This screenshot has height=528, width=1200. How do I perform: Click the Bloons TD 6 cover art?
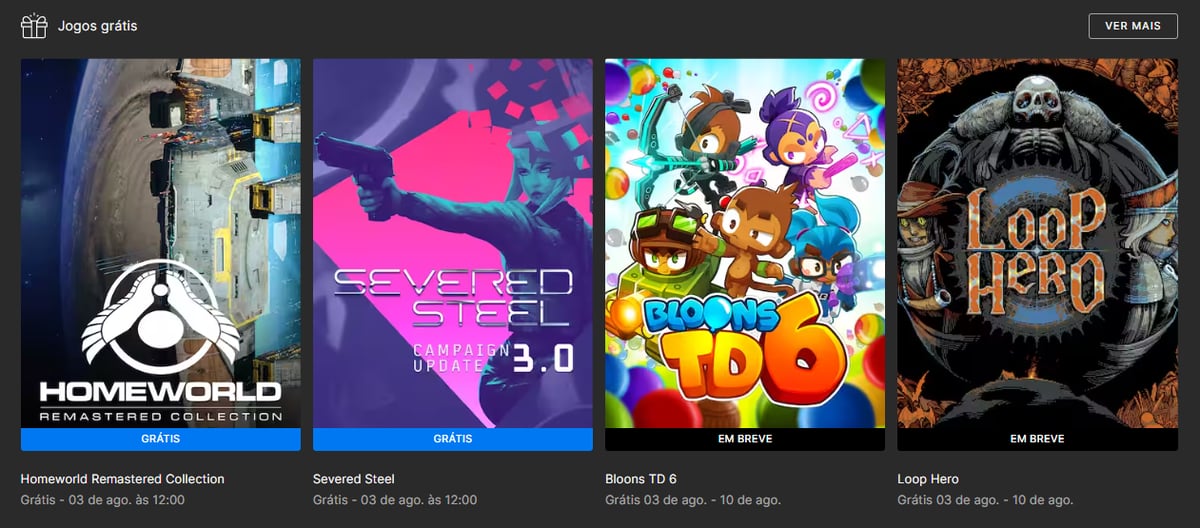click(x=745, y=243)
